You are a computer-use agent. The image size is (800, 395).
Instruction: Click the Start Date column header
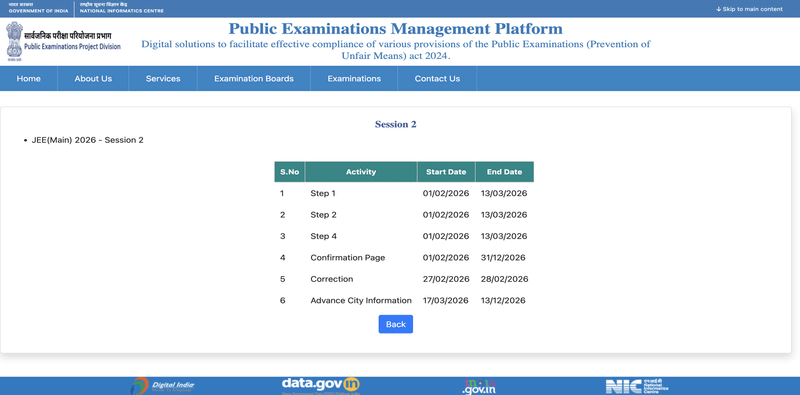(446, 172)
